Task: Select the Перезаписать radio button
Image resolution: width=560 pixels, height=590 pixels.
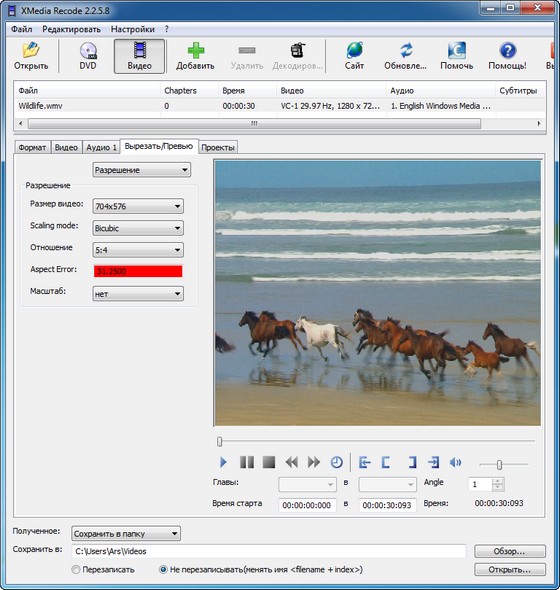Action: [x=76, y=569]
